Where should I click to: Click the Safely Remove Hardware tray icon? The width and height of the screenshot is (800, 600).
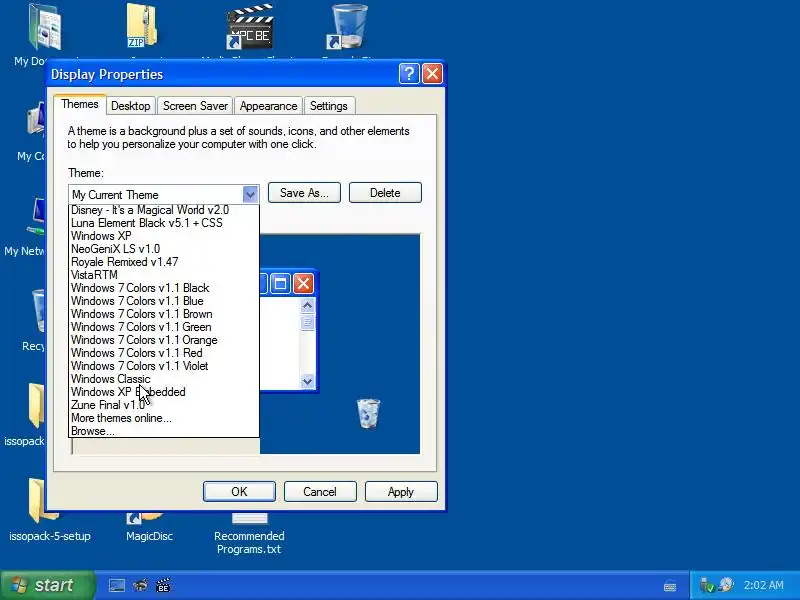707,585
